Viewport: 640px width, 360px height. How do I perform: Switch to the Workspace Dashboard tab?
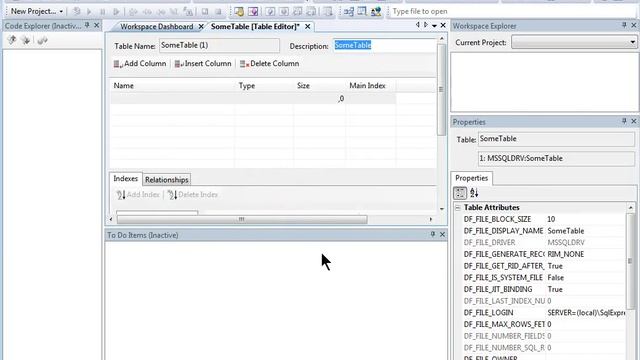(x=156, y=27)
